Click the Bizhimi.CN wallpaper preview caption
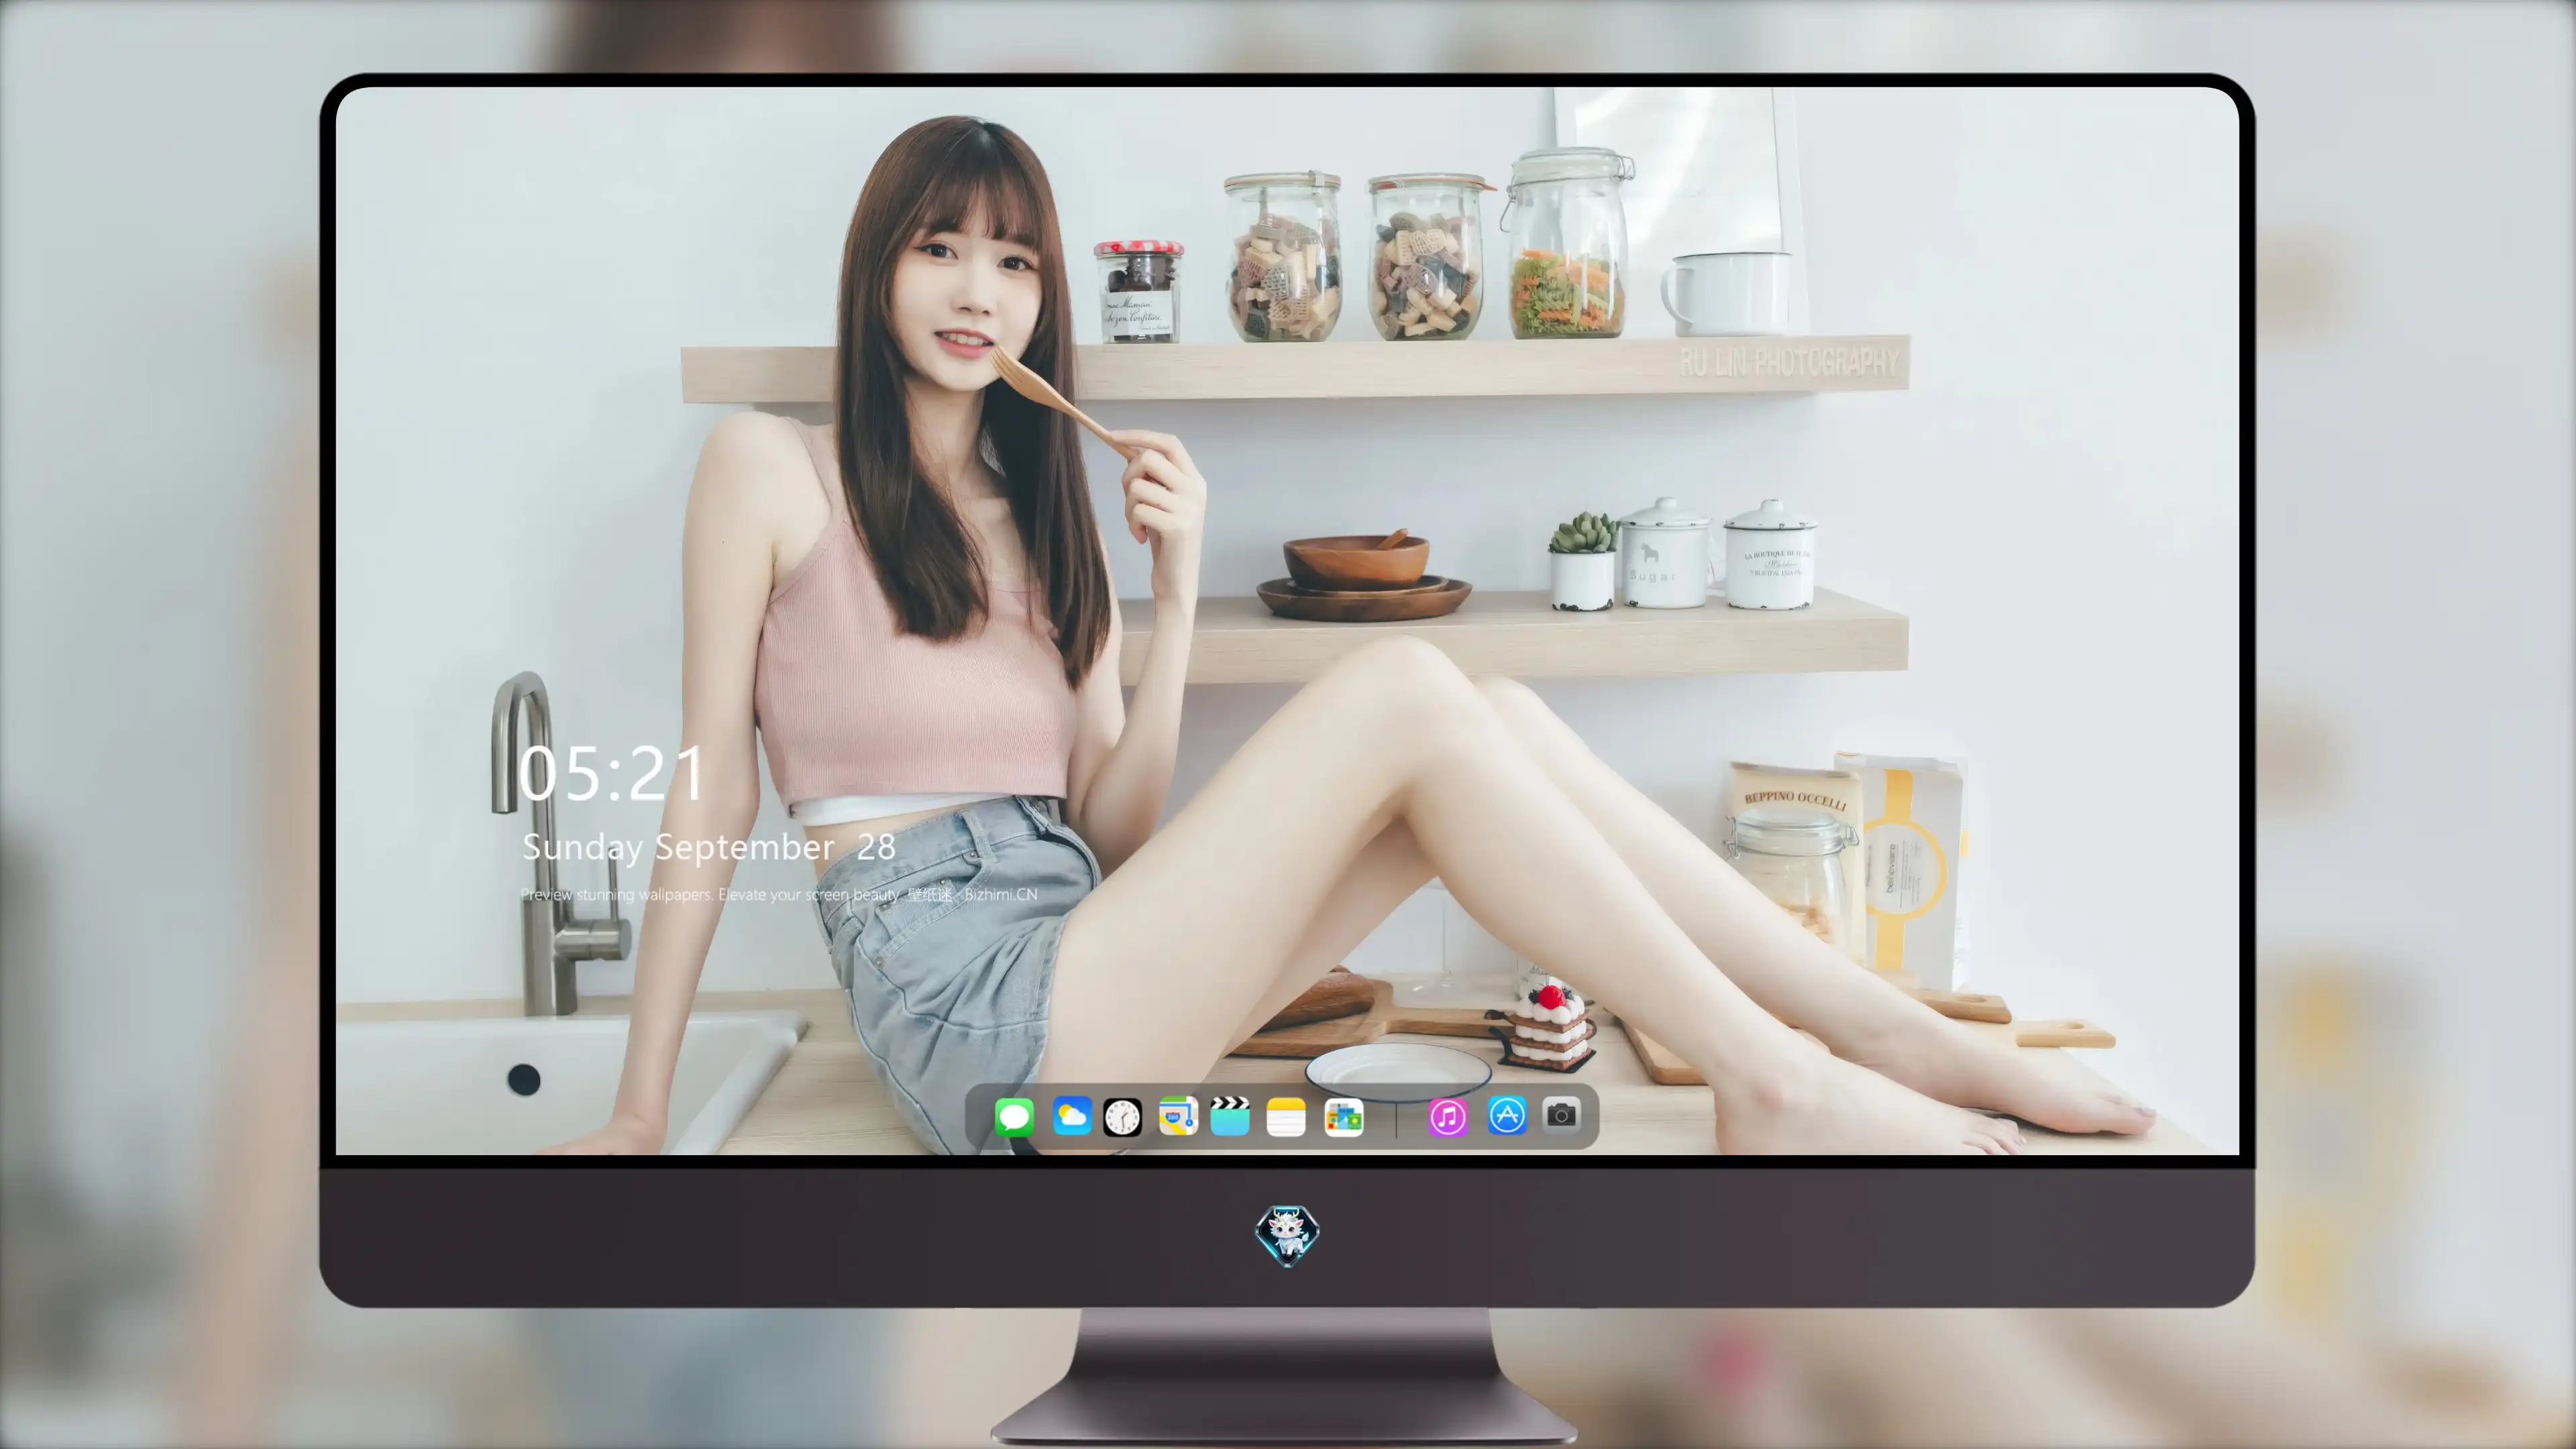 pyautogui.click(x=779, y=894)
